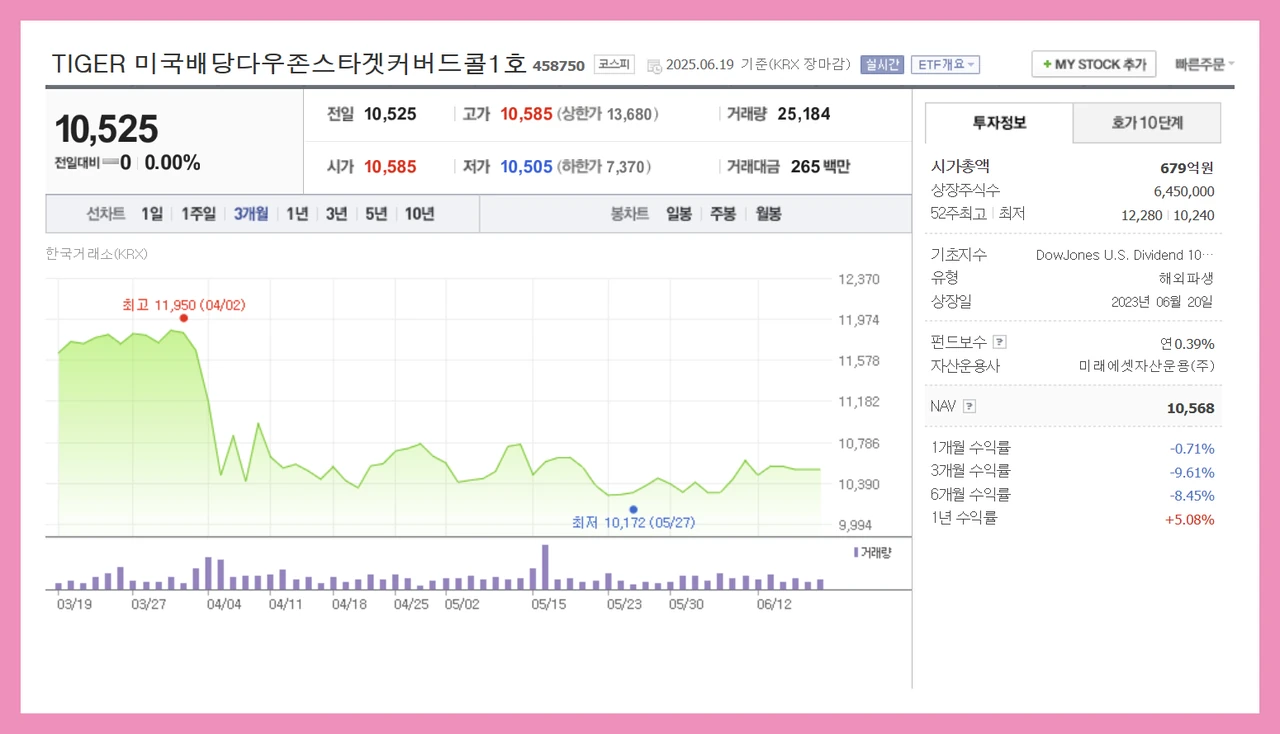Click the red 최고 11,950 marker on chart
This screenshot has width=1280, height=734.
tap(183, 318)
